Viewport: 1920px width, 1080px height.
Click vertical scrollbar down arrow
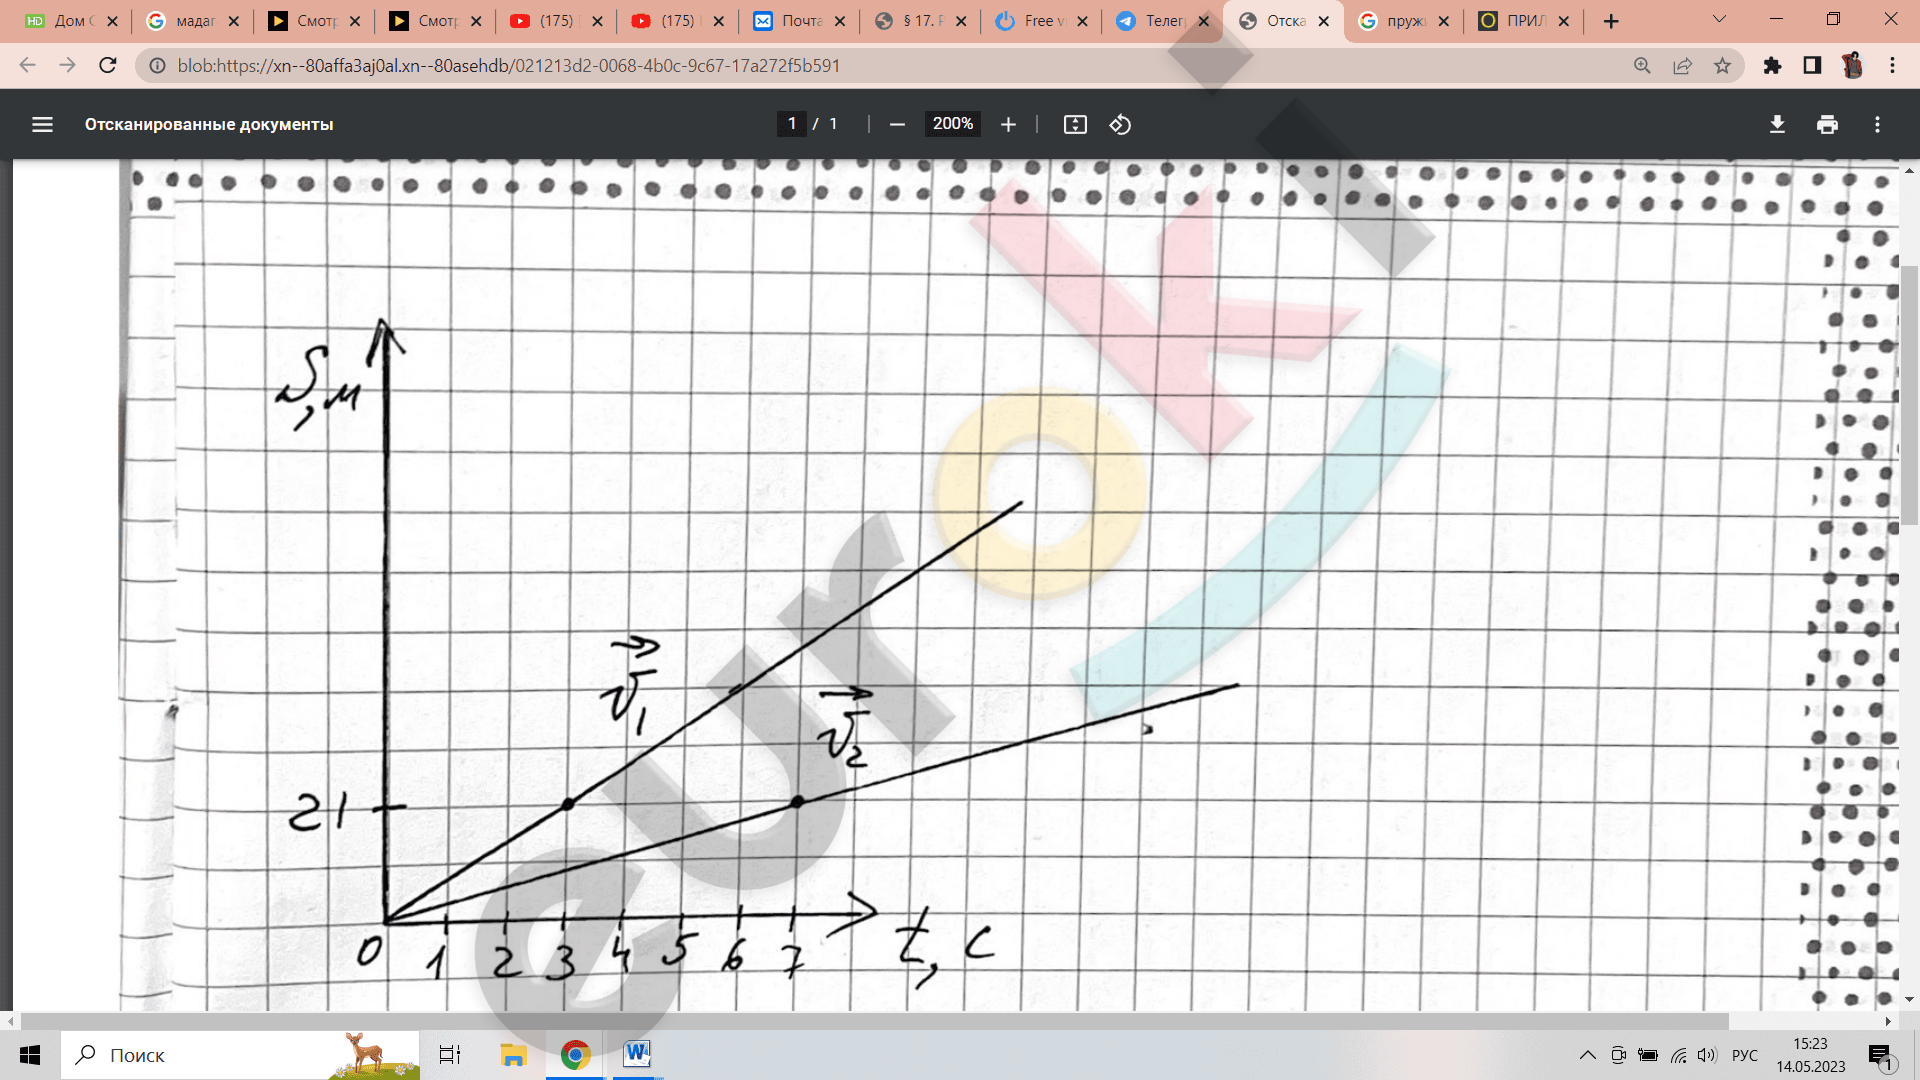click(x=1909, y=999)
